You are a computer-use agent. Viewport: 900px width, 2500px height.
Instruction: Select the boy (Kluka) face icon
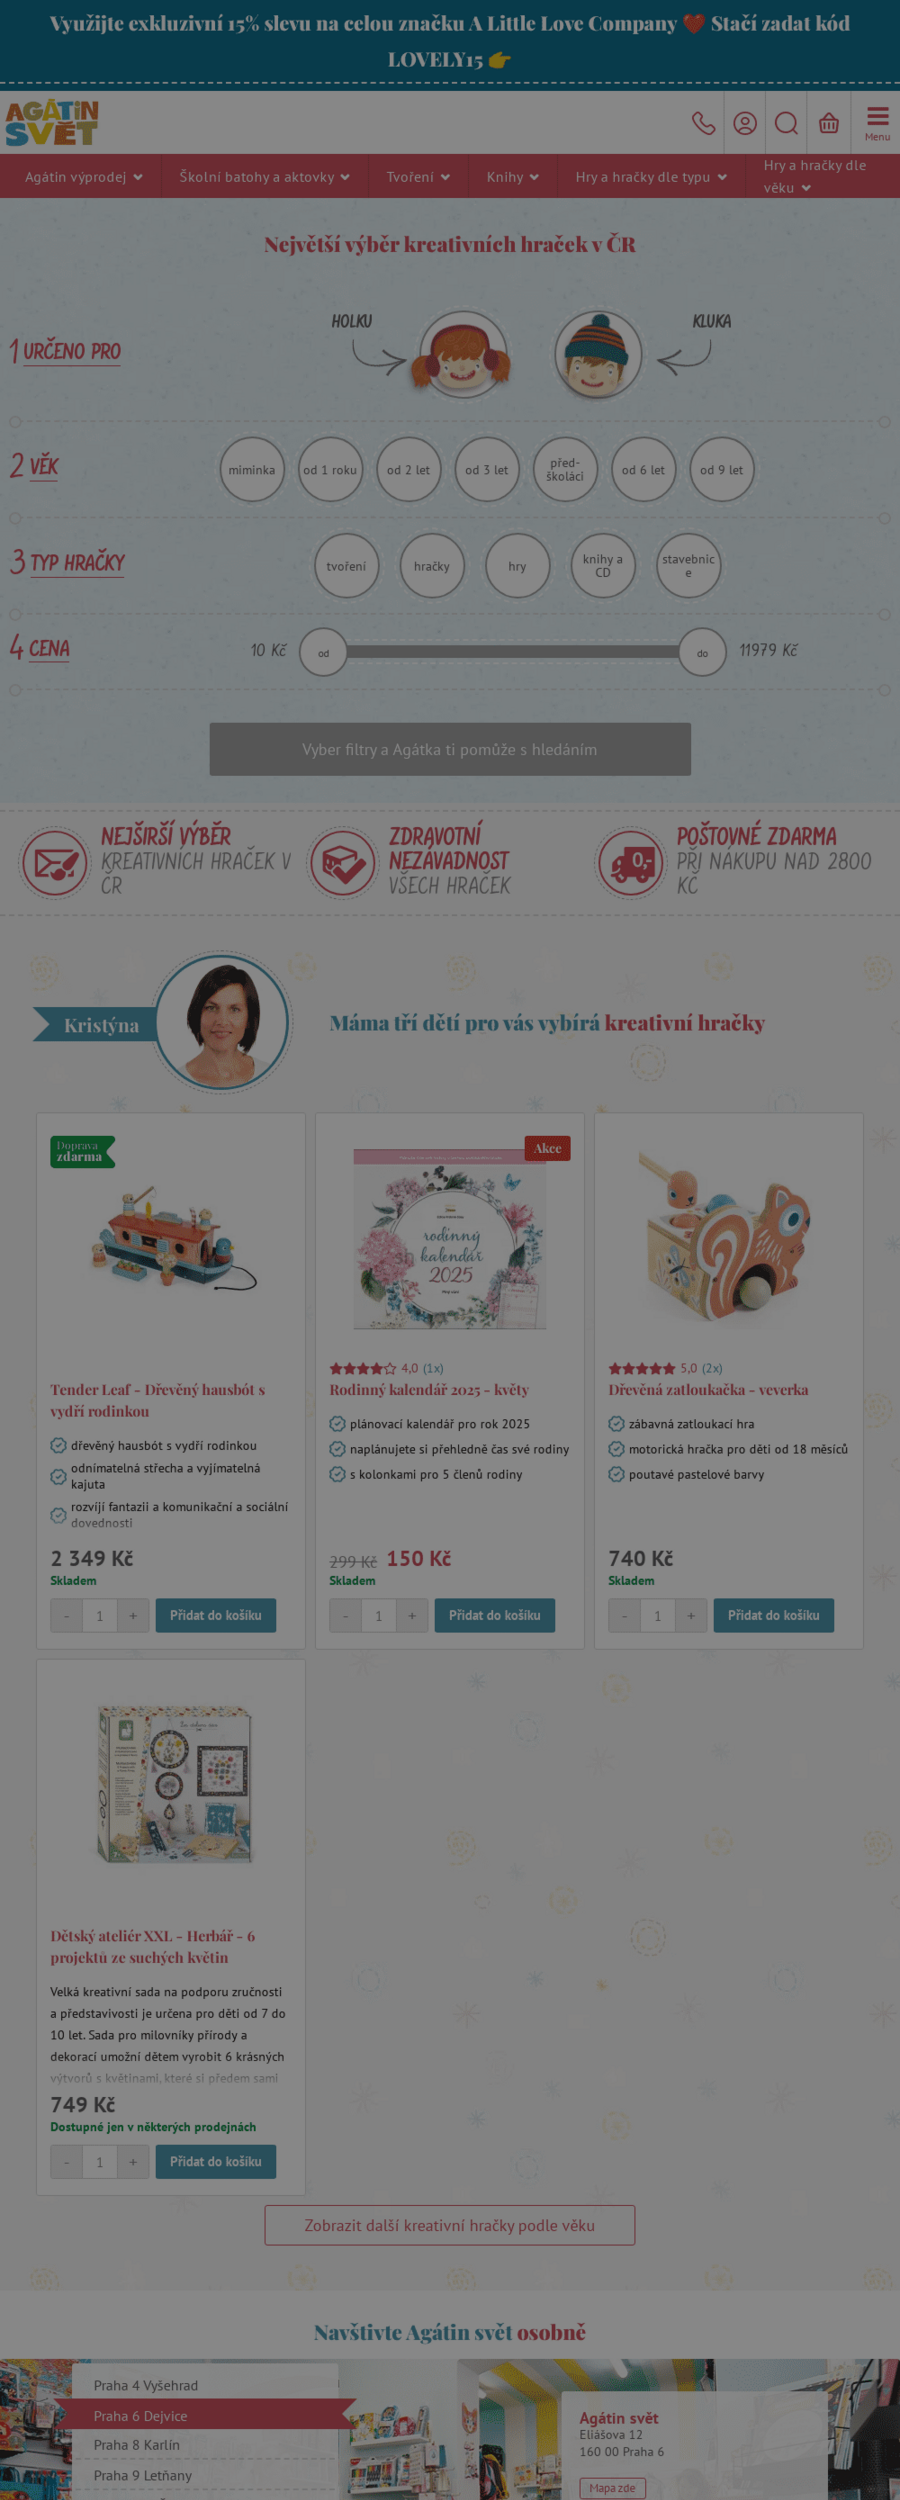[598, 354]
